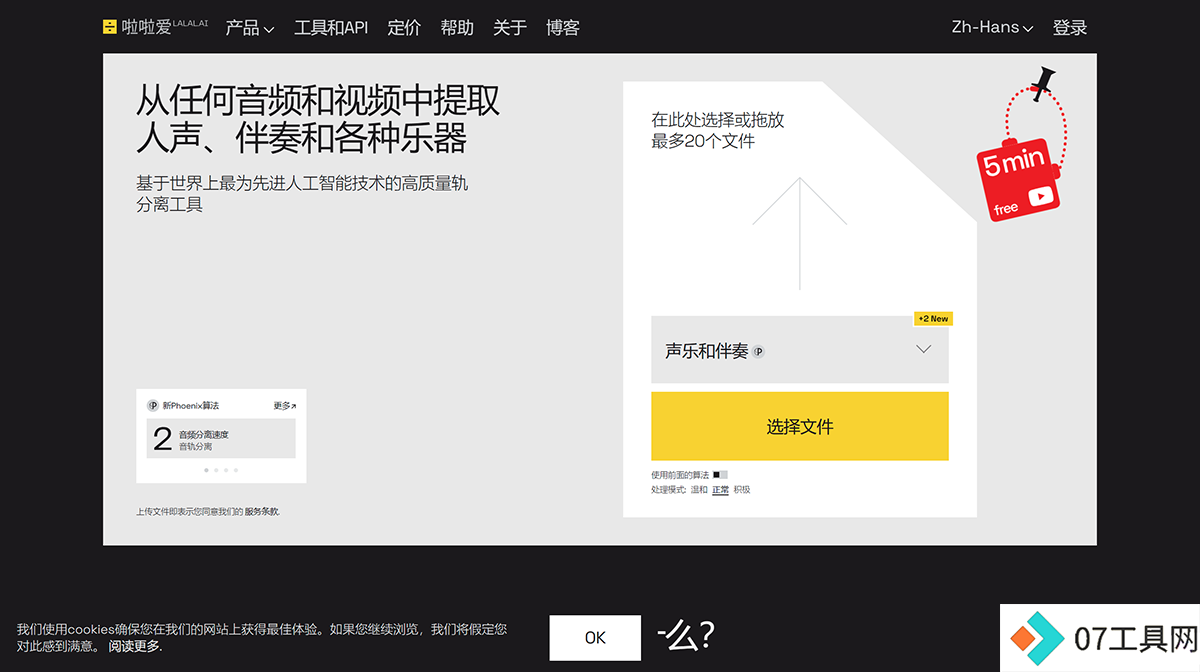Click the 音频分离速度 slide in Phoenix card
Viewport: 1200px width, 672px height.
(x=221, y=439)
